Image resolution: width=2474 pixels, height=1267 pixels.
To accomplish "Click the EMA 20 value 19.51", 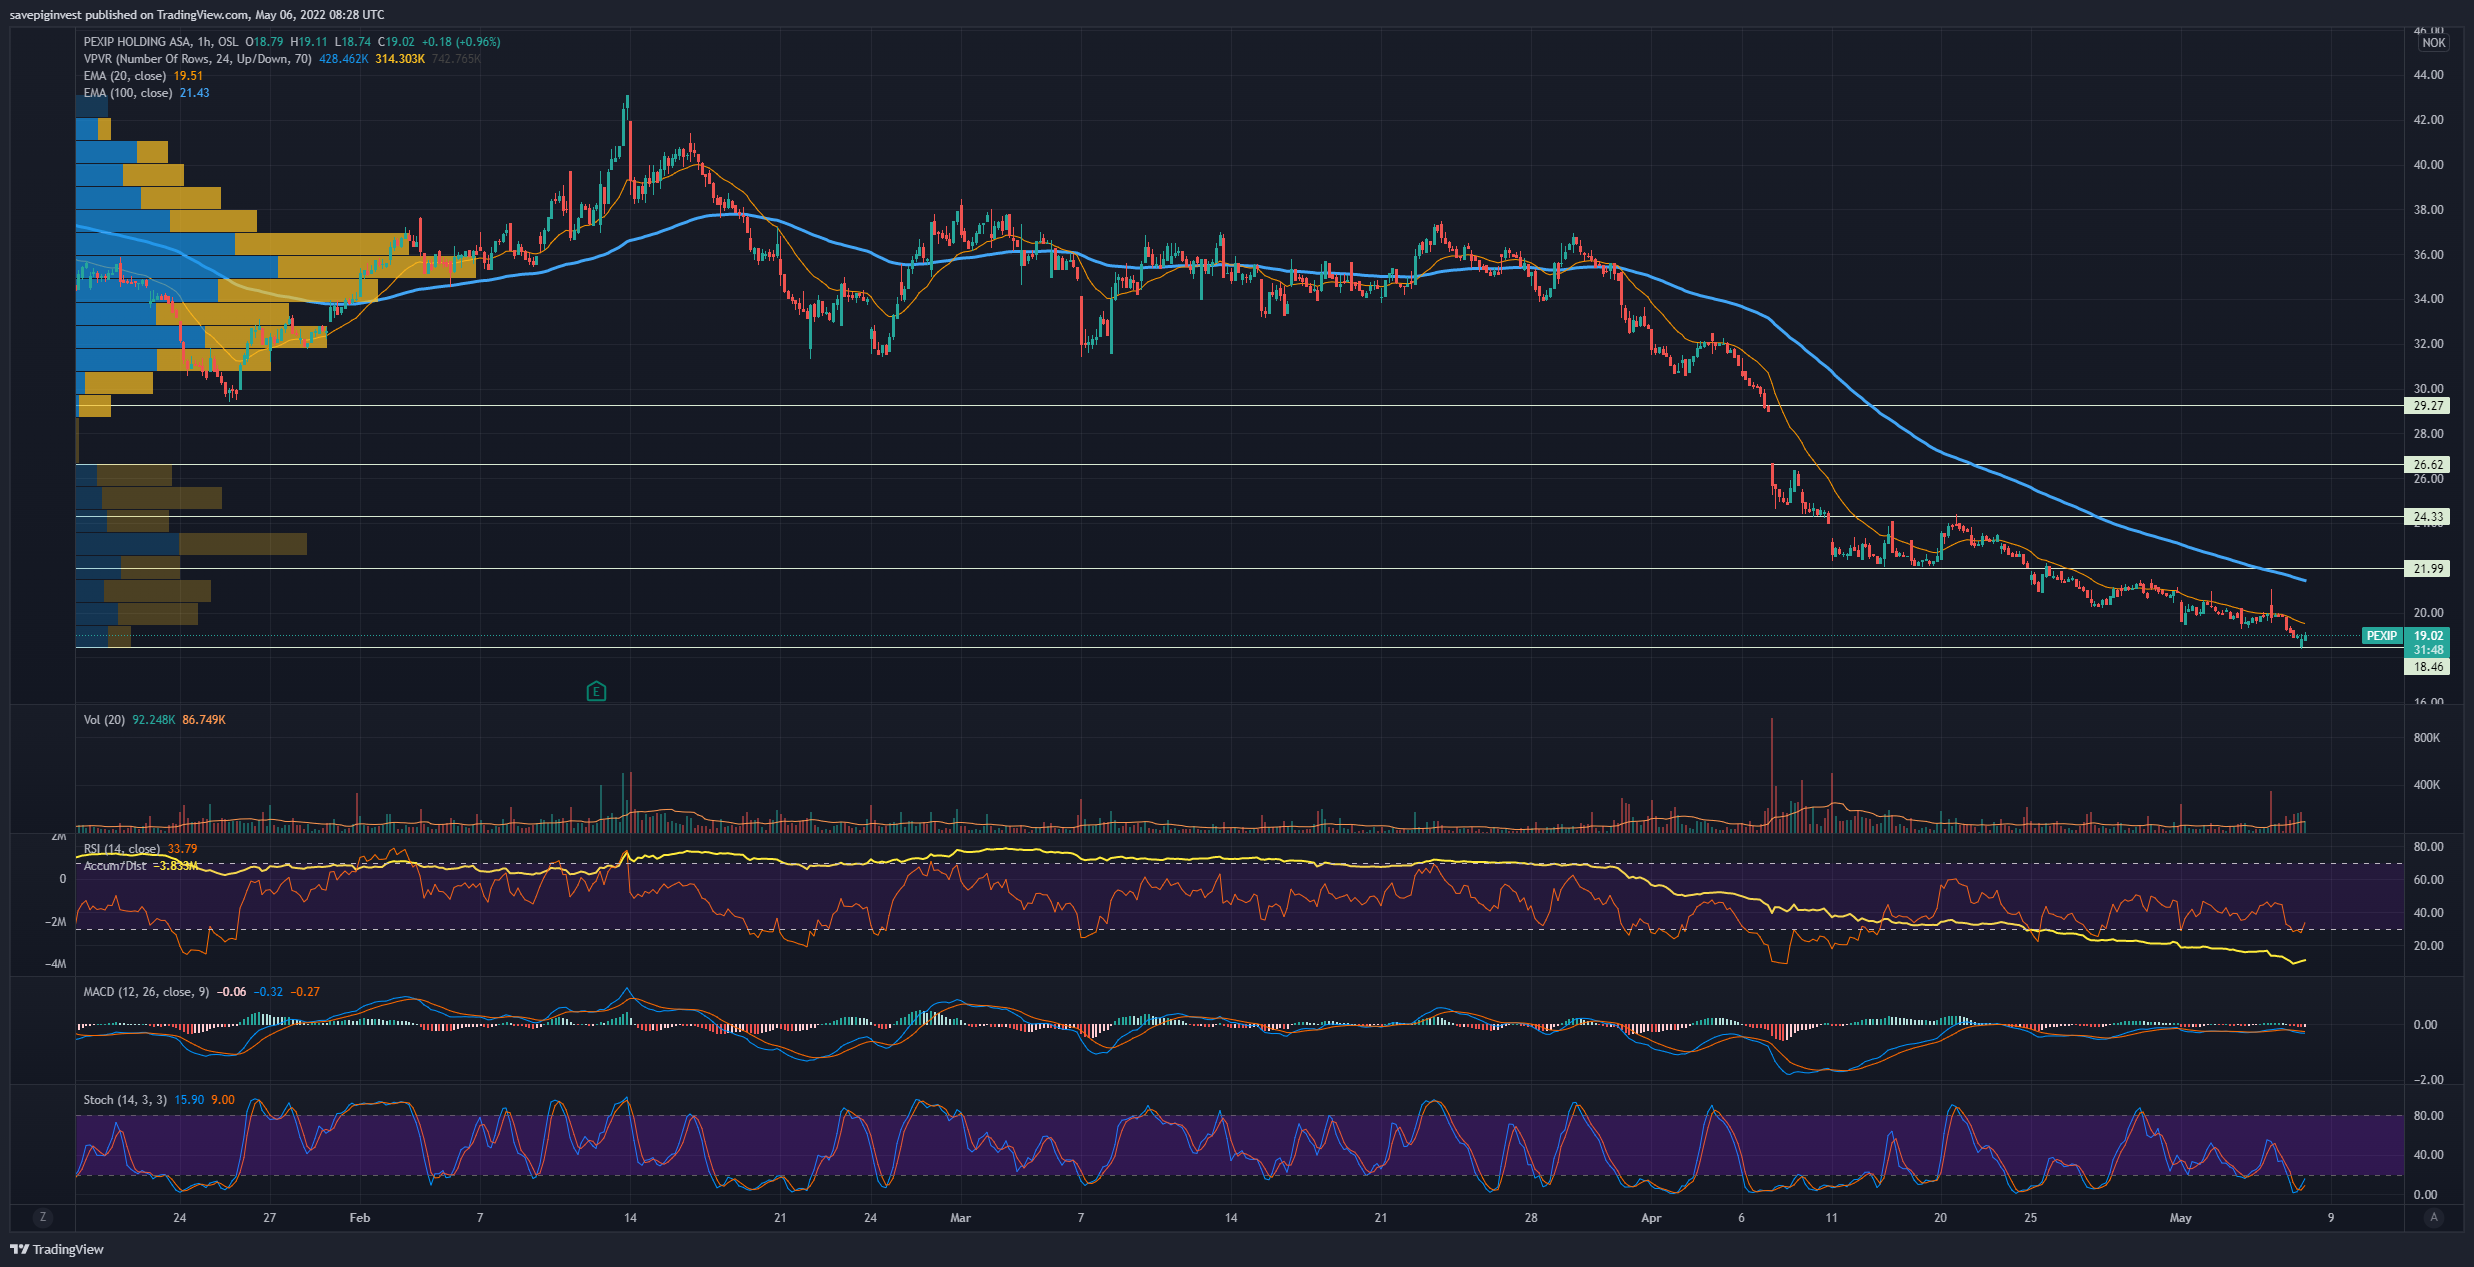I will coord(188,76).
